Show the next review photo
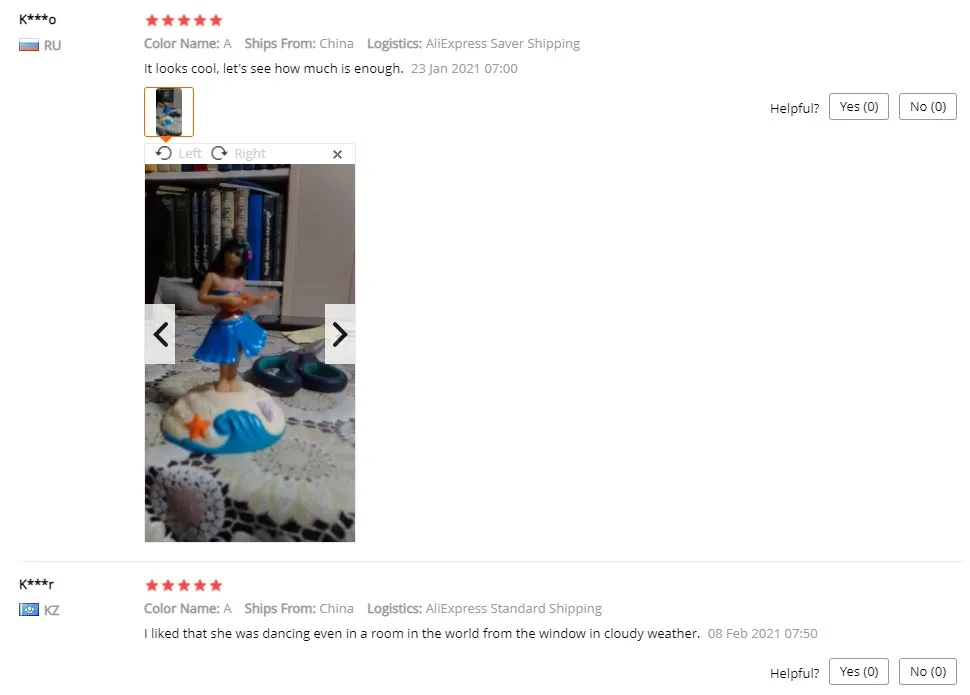The height and width of the screenshot is (695, 970). [340, 334]
